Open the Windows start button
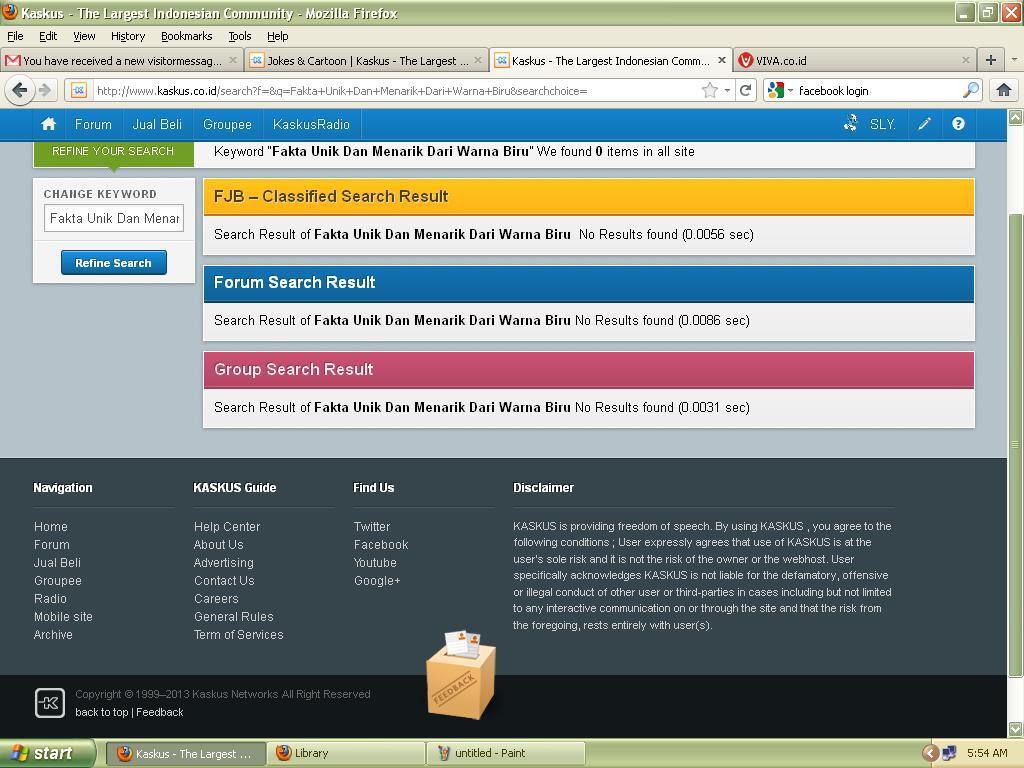1024x768 pixels. click(x=47, y=753)
